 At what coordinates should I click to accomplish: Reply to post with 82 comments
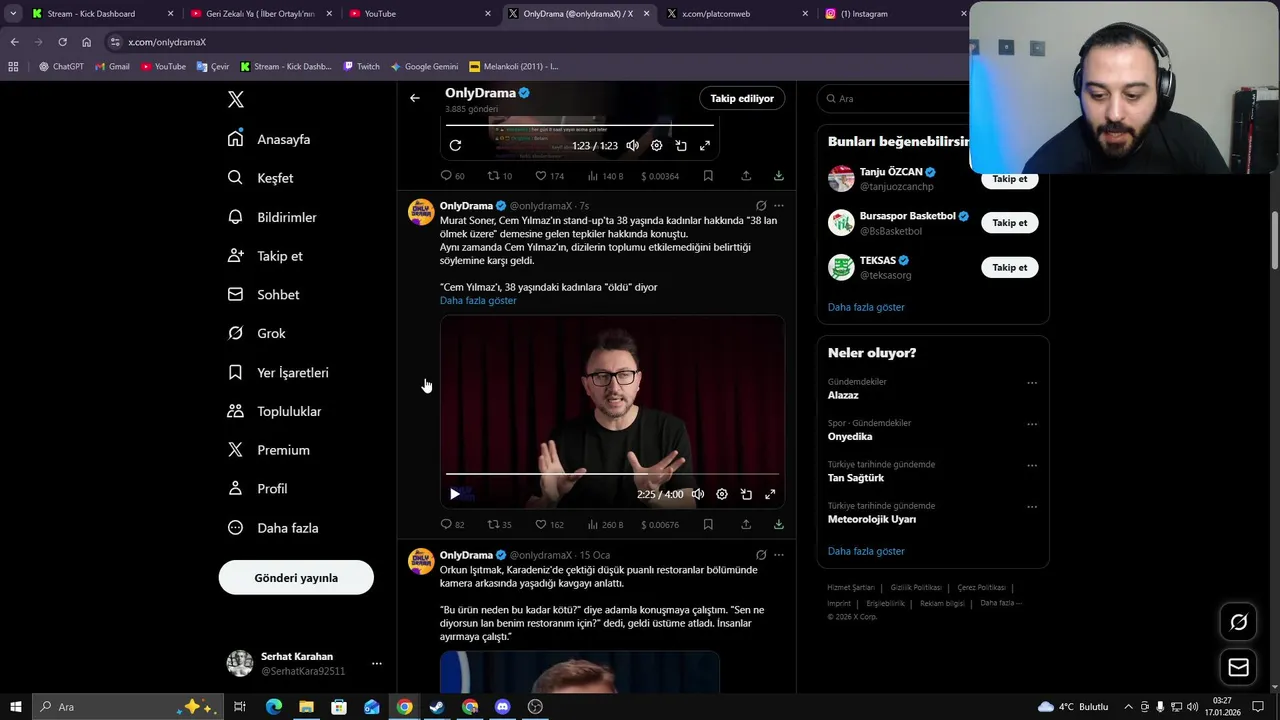click(x=452, y=524)
